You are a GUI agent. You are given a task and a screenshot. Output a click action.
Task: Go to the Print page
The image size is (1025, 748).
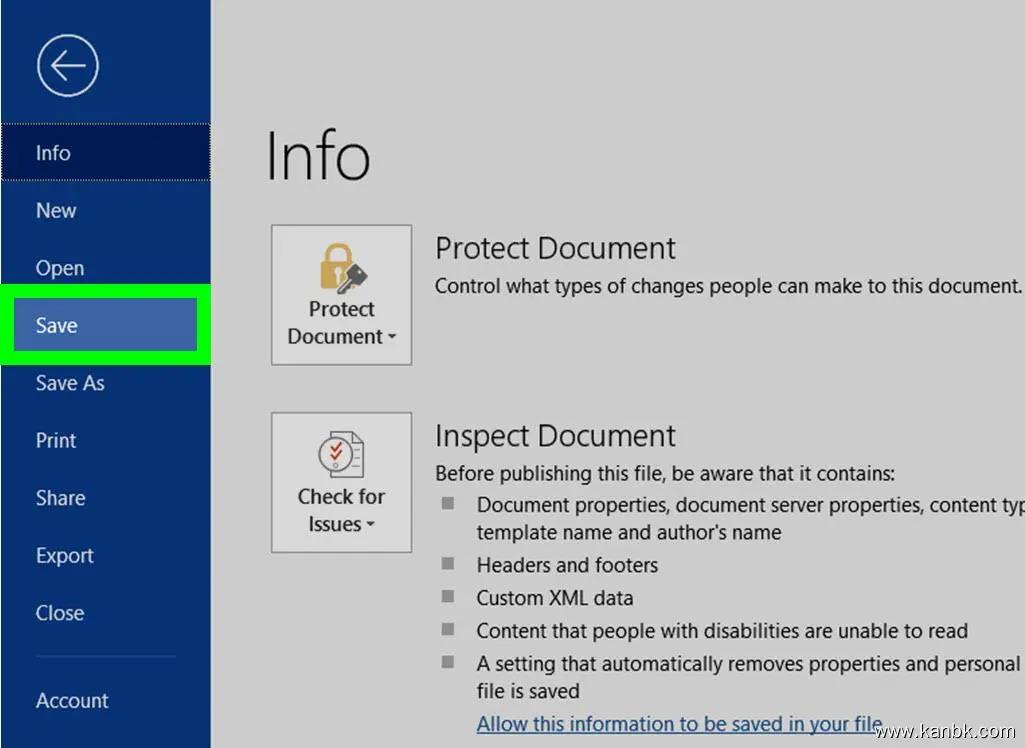tap(56, 440)
